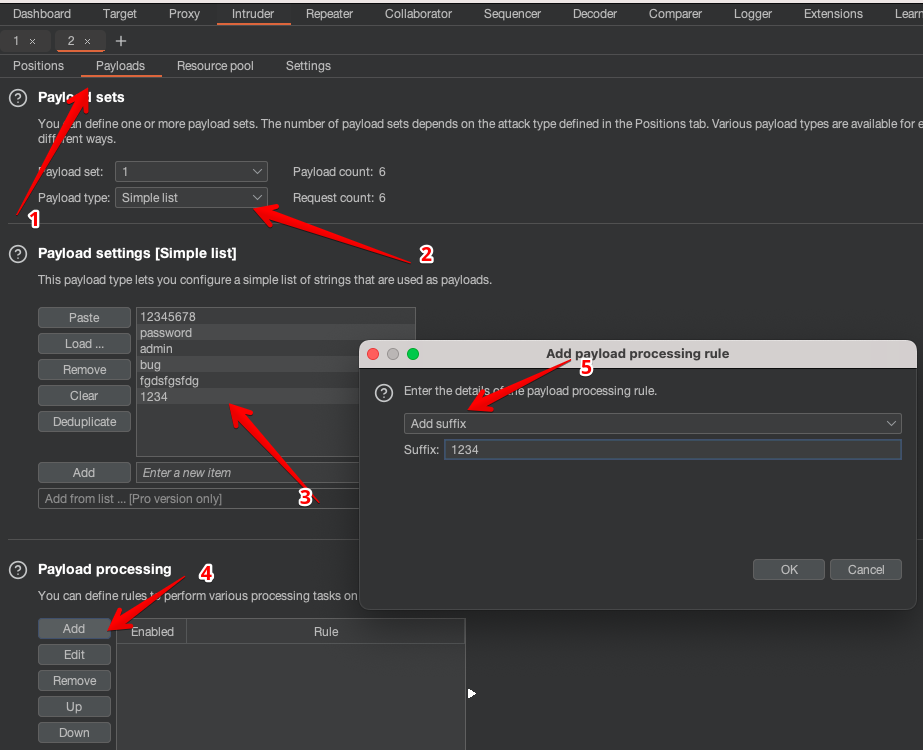This screenshot has height=750, width=923.
Task: Select payload item fgdsfgsfdg
Action: 248,380
